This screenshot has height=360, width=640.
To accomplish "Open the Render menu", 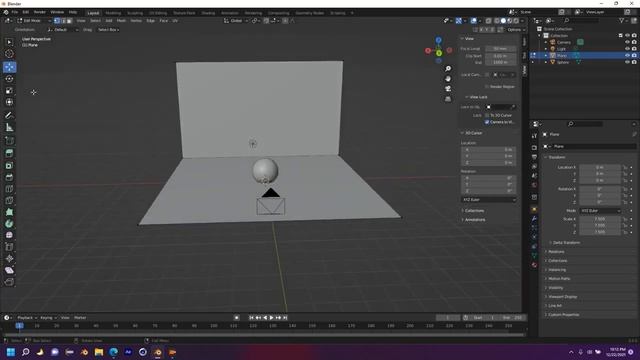I will (x=40, y=12).
